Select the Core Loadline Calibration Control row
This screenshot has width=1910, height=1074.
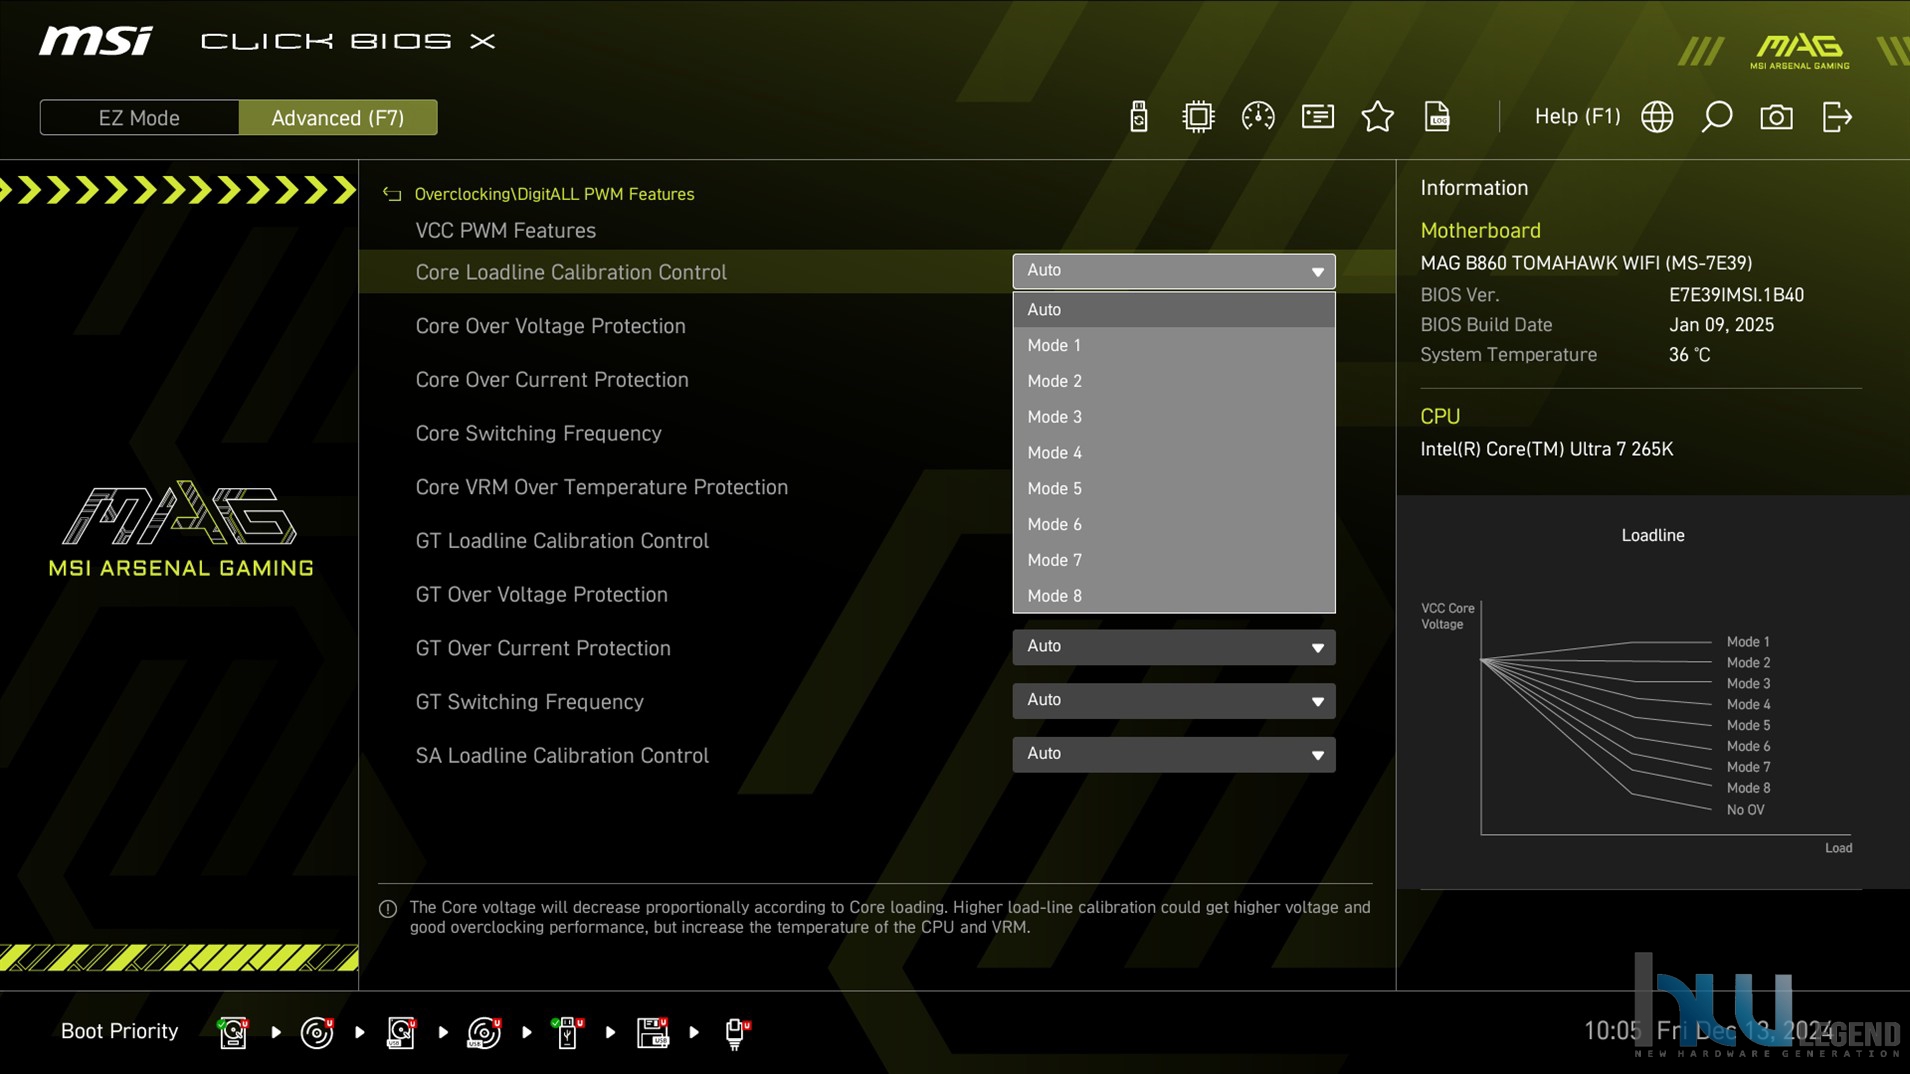pyautogui.click(x=877, y=272)
